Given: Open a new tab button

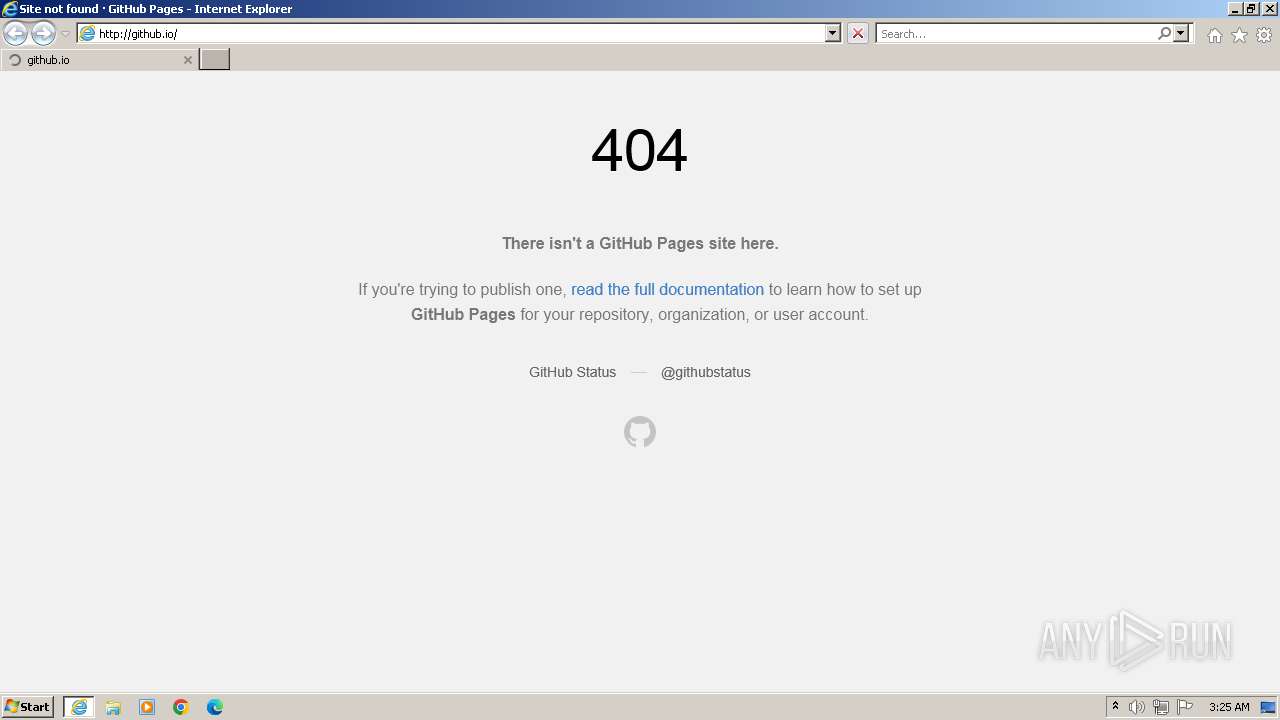Looking at the screenshot, I should pyautogui.click(x=214, y=59).
